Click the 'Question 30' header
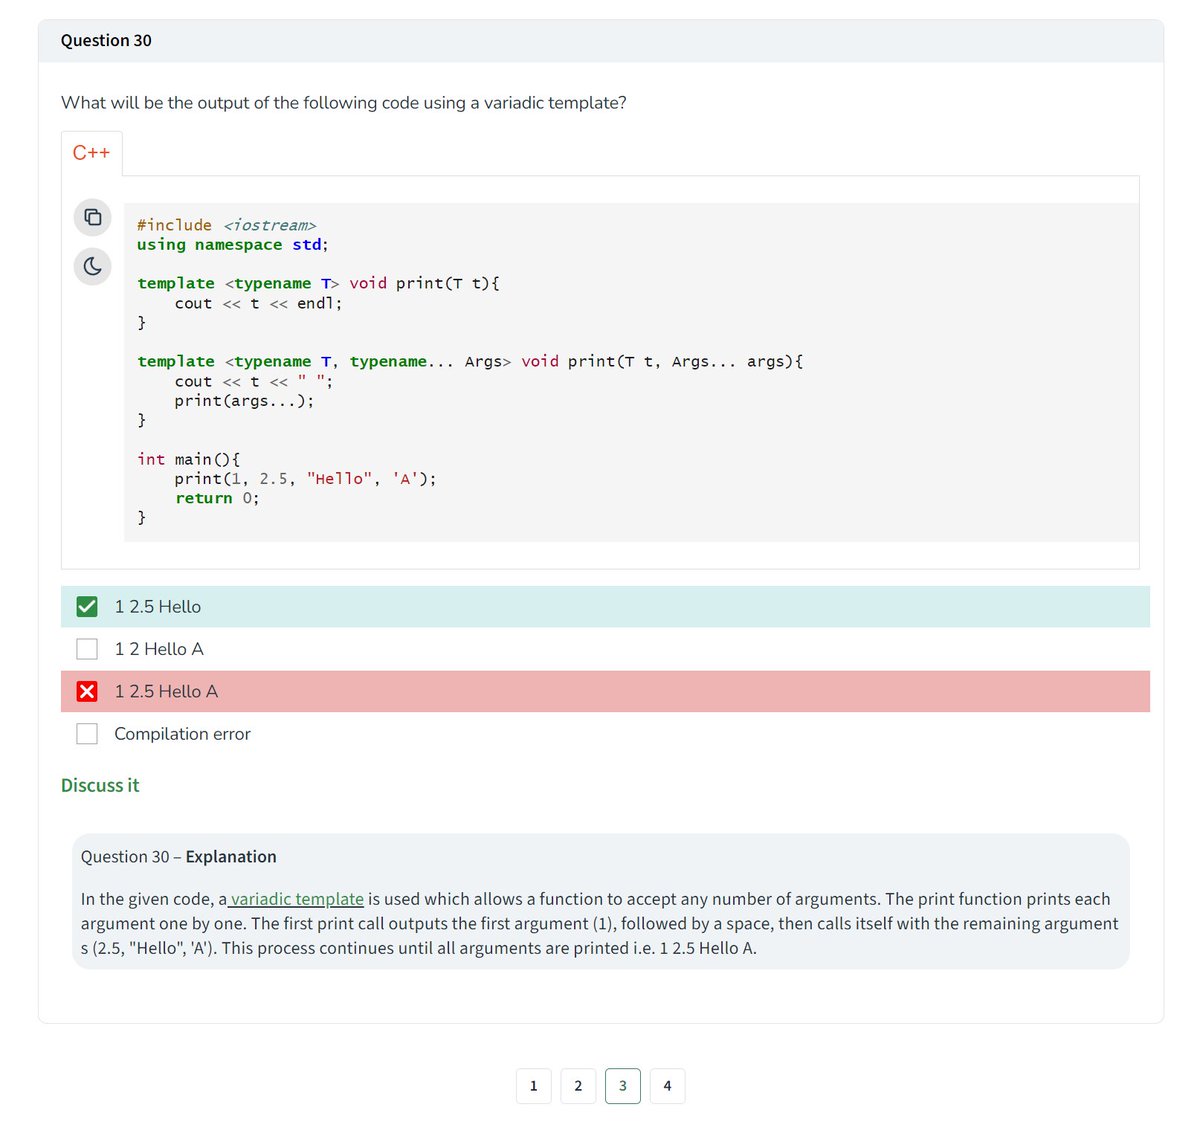The height and width of the screenshot is (1136, 1200). 106,41
